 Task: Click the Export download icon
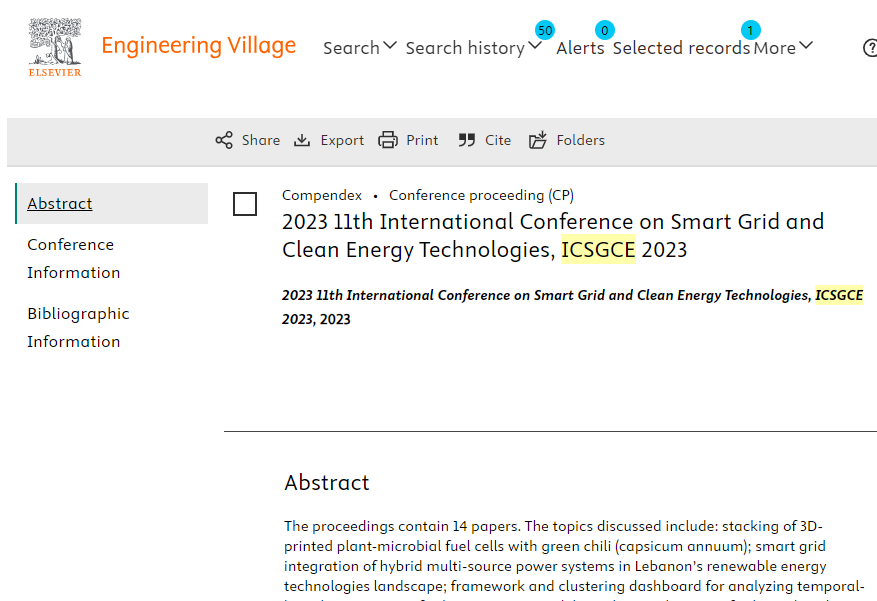tap(302, 140)
